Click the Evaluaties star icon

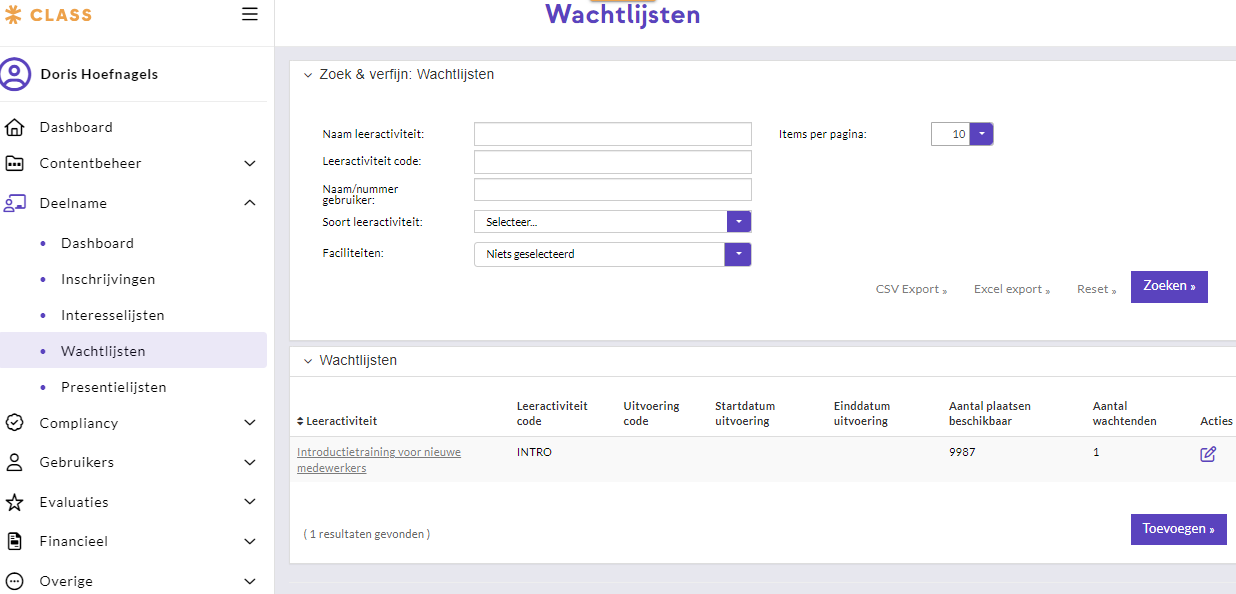tap(15, 502)
